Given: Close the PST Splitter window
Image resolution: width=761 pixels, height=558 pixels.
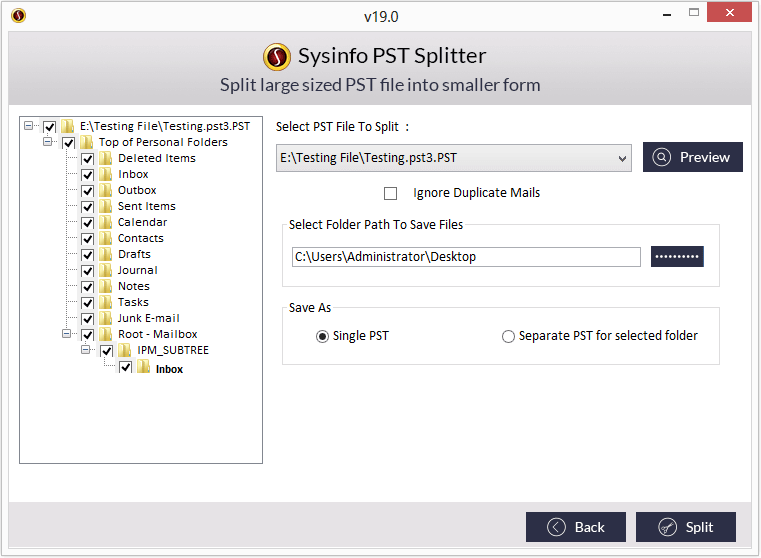Looking at the screenshot, I should [729, 13].
